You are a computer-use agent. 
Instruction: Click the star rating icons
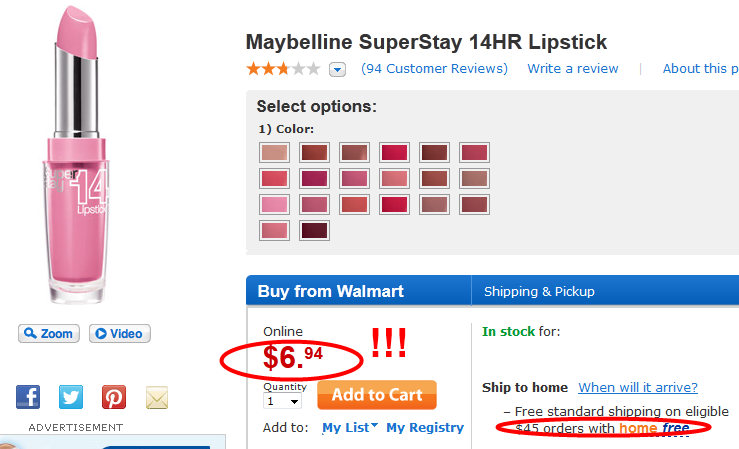pyautogui.click(x=283, y=69)
